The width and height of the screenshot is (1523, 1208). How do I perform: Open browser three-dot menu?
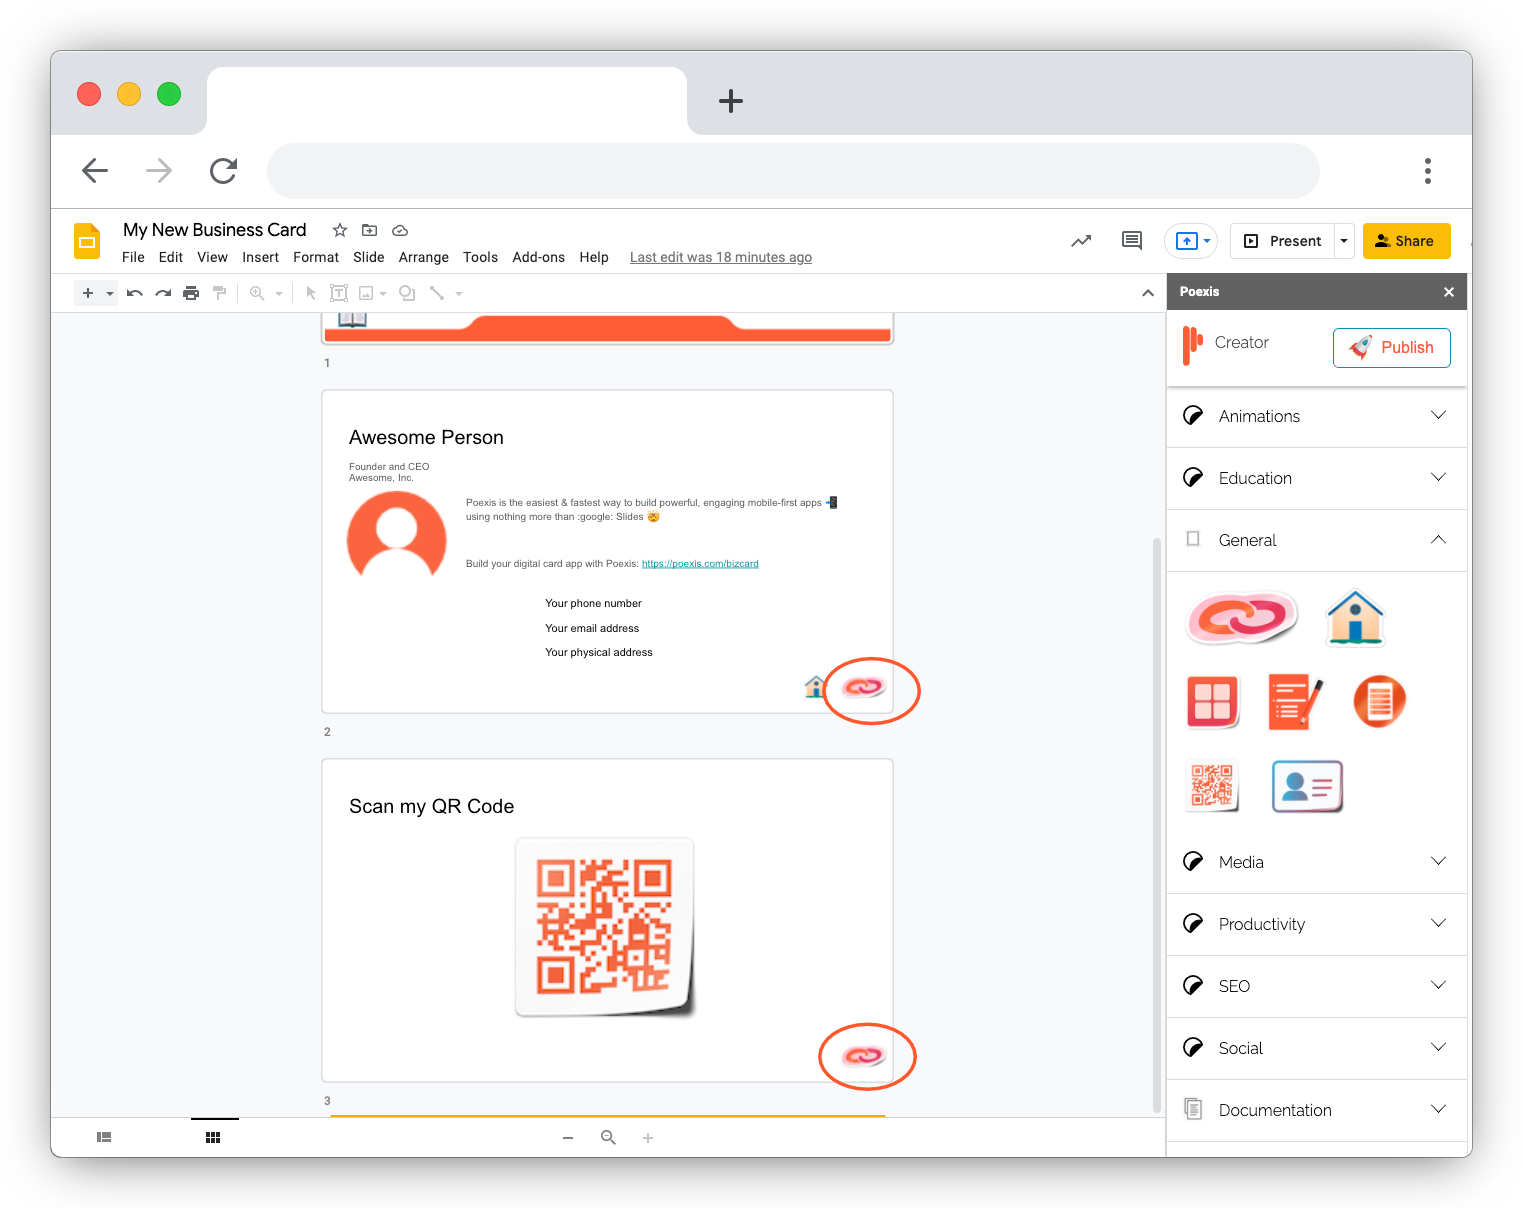(x=1428, y=171)
